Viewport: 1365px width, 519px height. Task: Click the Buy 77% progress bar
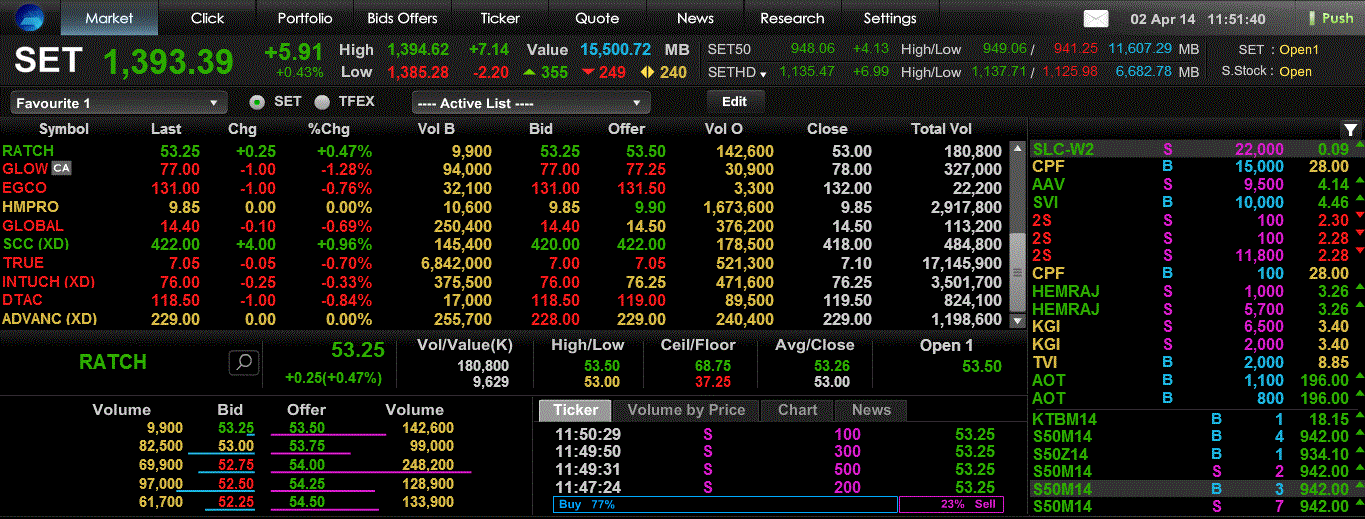coord(725,505)
